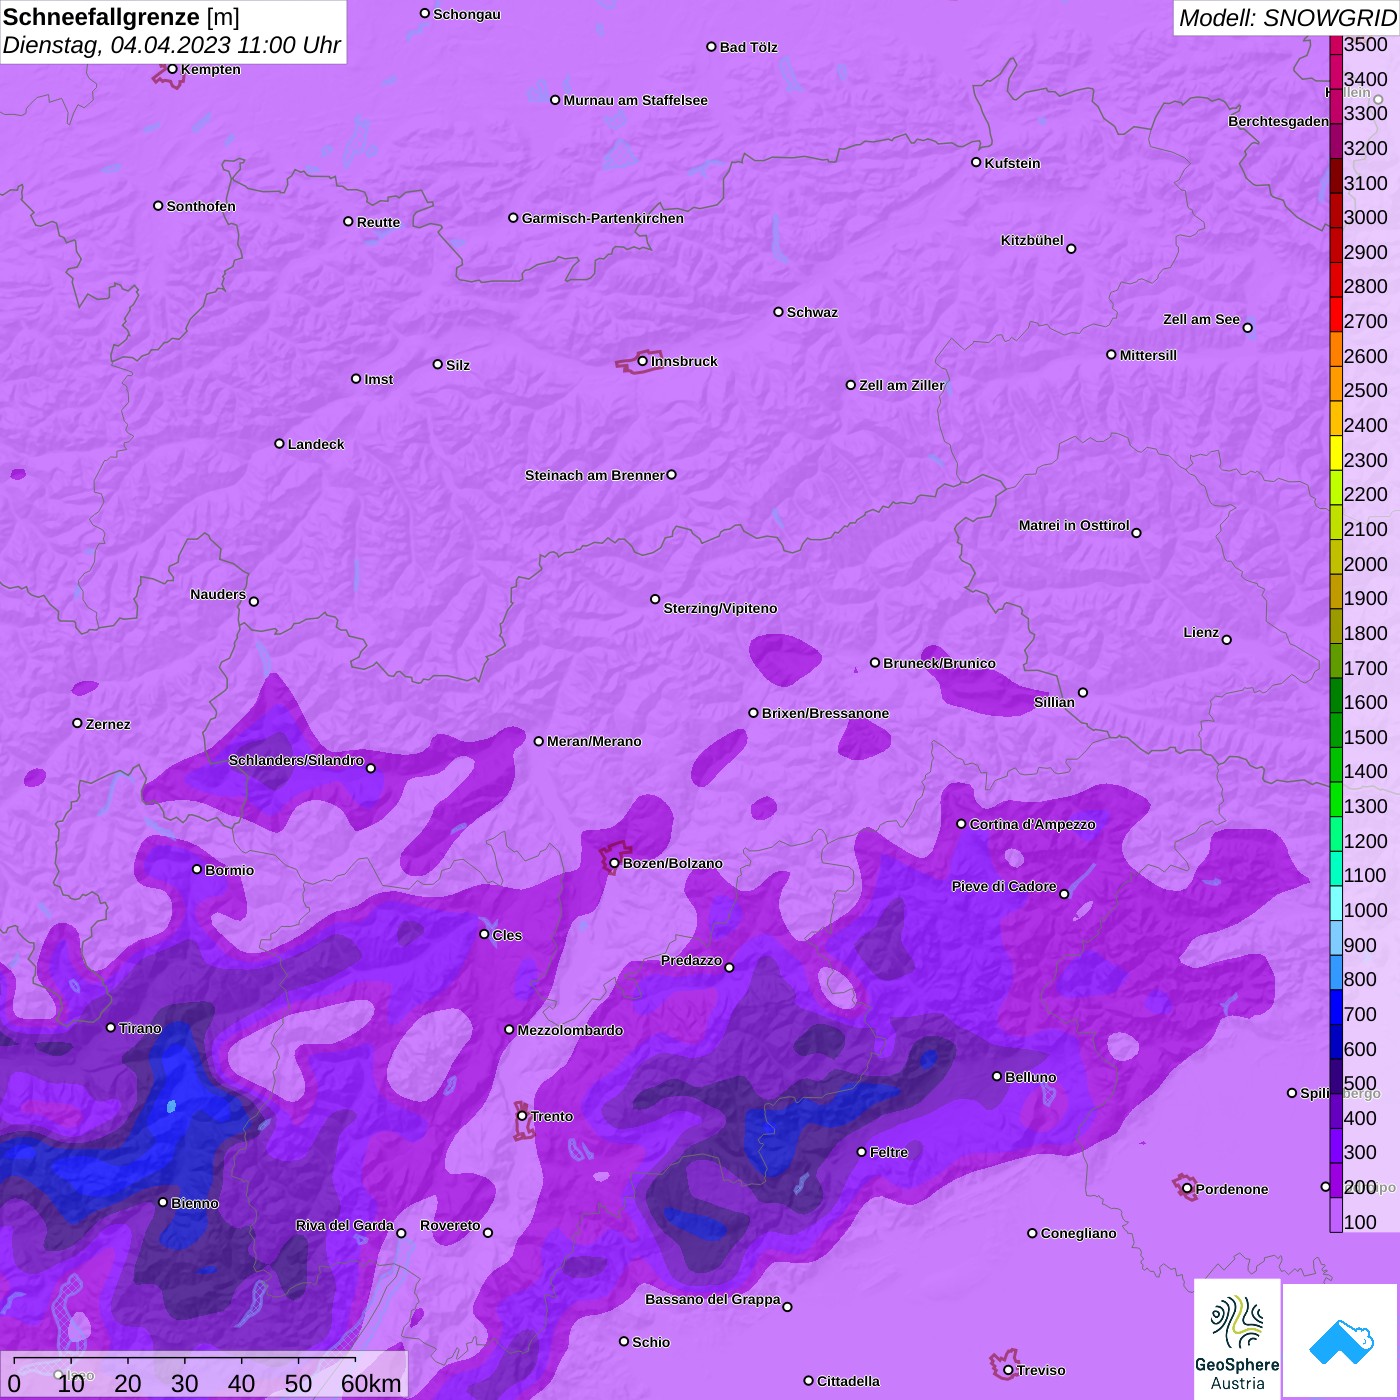Click the Predazzo label
1400x1400 pixels.
pyautogui.click(x=691, y=960)
